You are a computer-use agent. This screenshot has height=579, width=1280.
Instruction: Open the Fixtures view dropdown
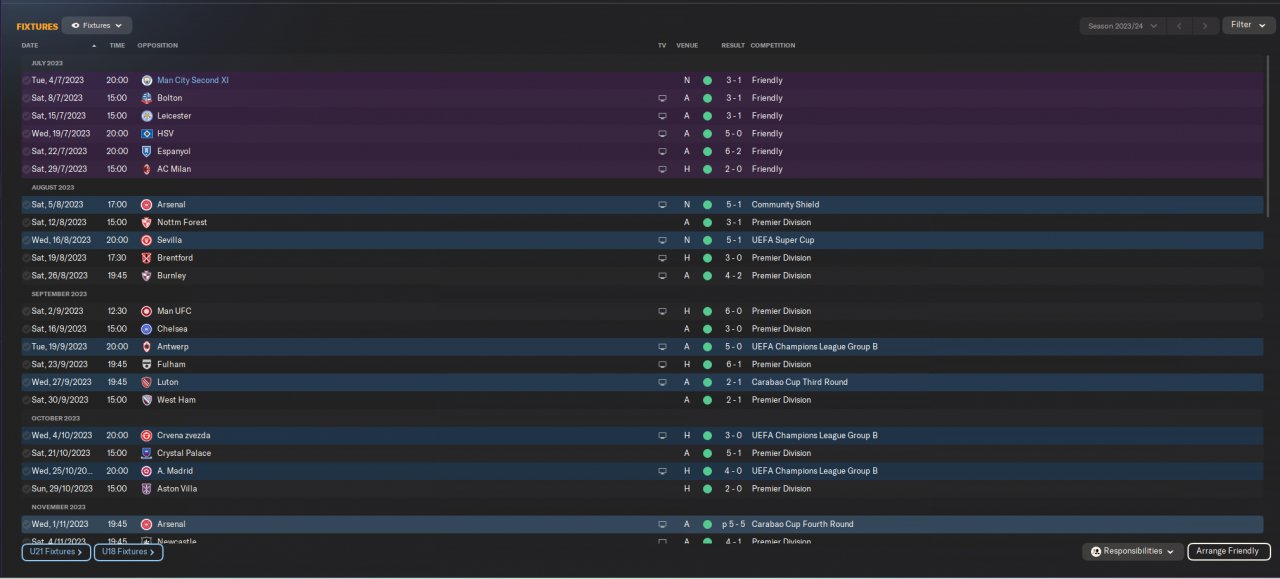click(x=97, y=25)
